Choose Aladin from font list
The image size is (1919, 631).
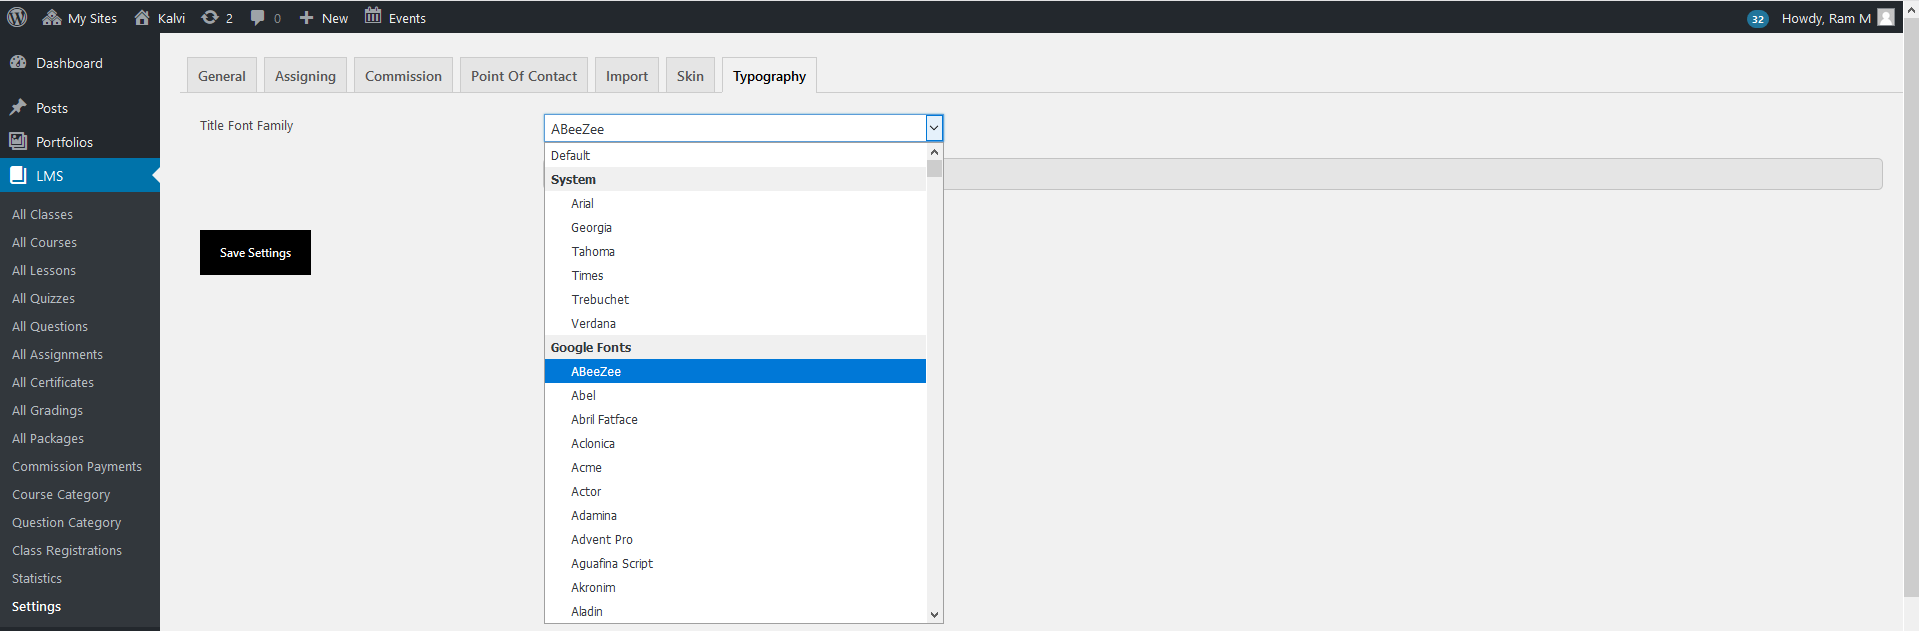coord(735,611)
